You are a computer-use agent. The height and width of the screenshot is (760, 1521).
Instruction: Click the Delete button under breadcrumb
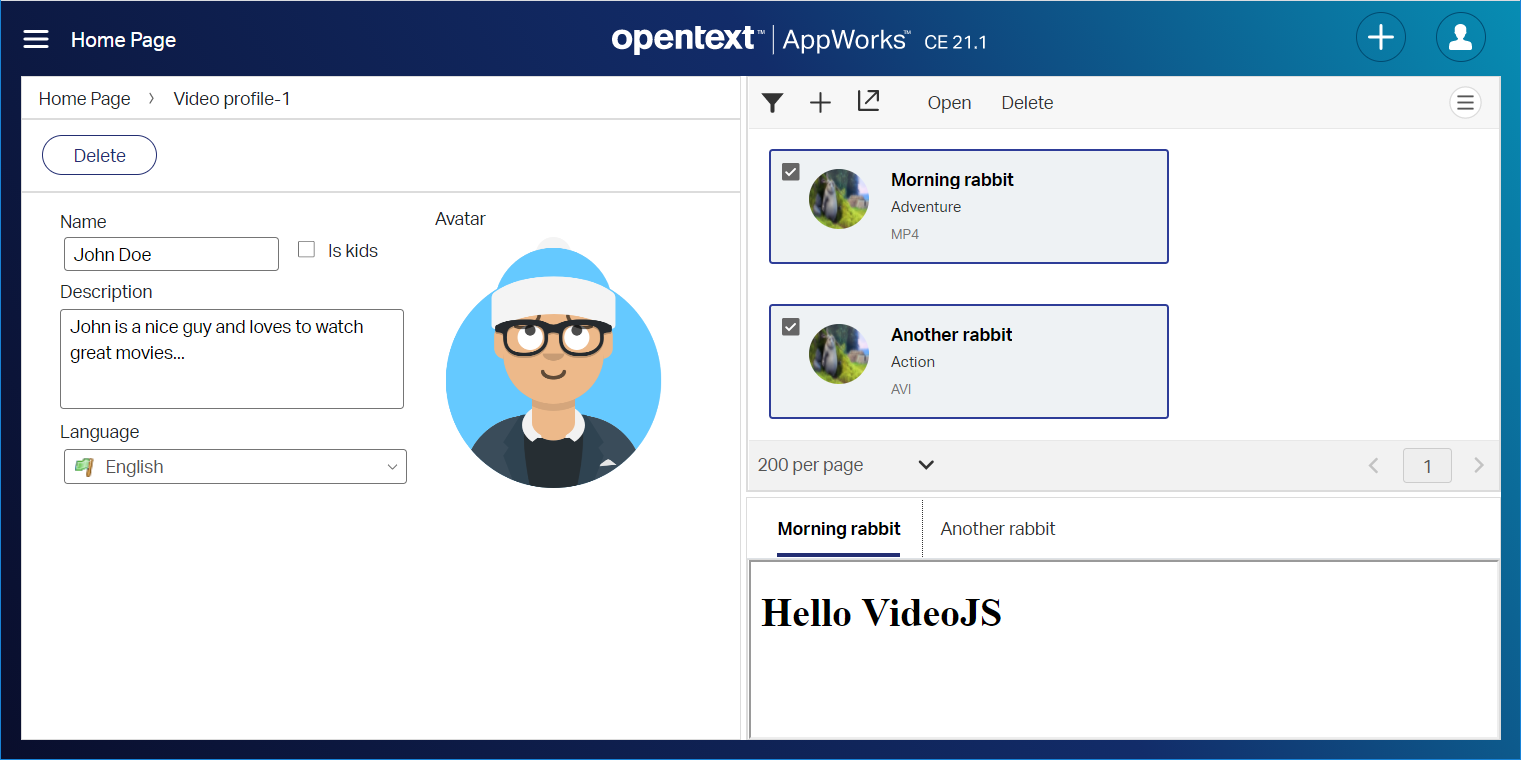click(99, 155)
